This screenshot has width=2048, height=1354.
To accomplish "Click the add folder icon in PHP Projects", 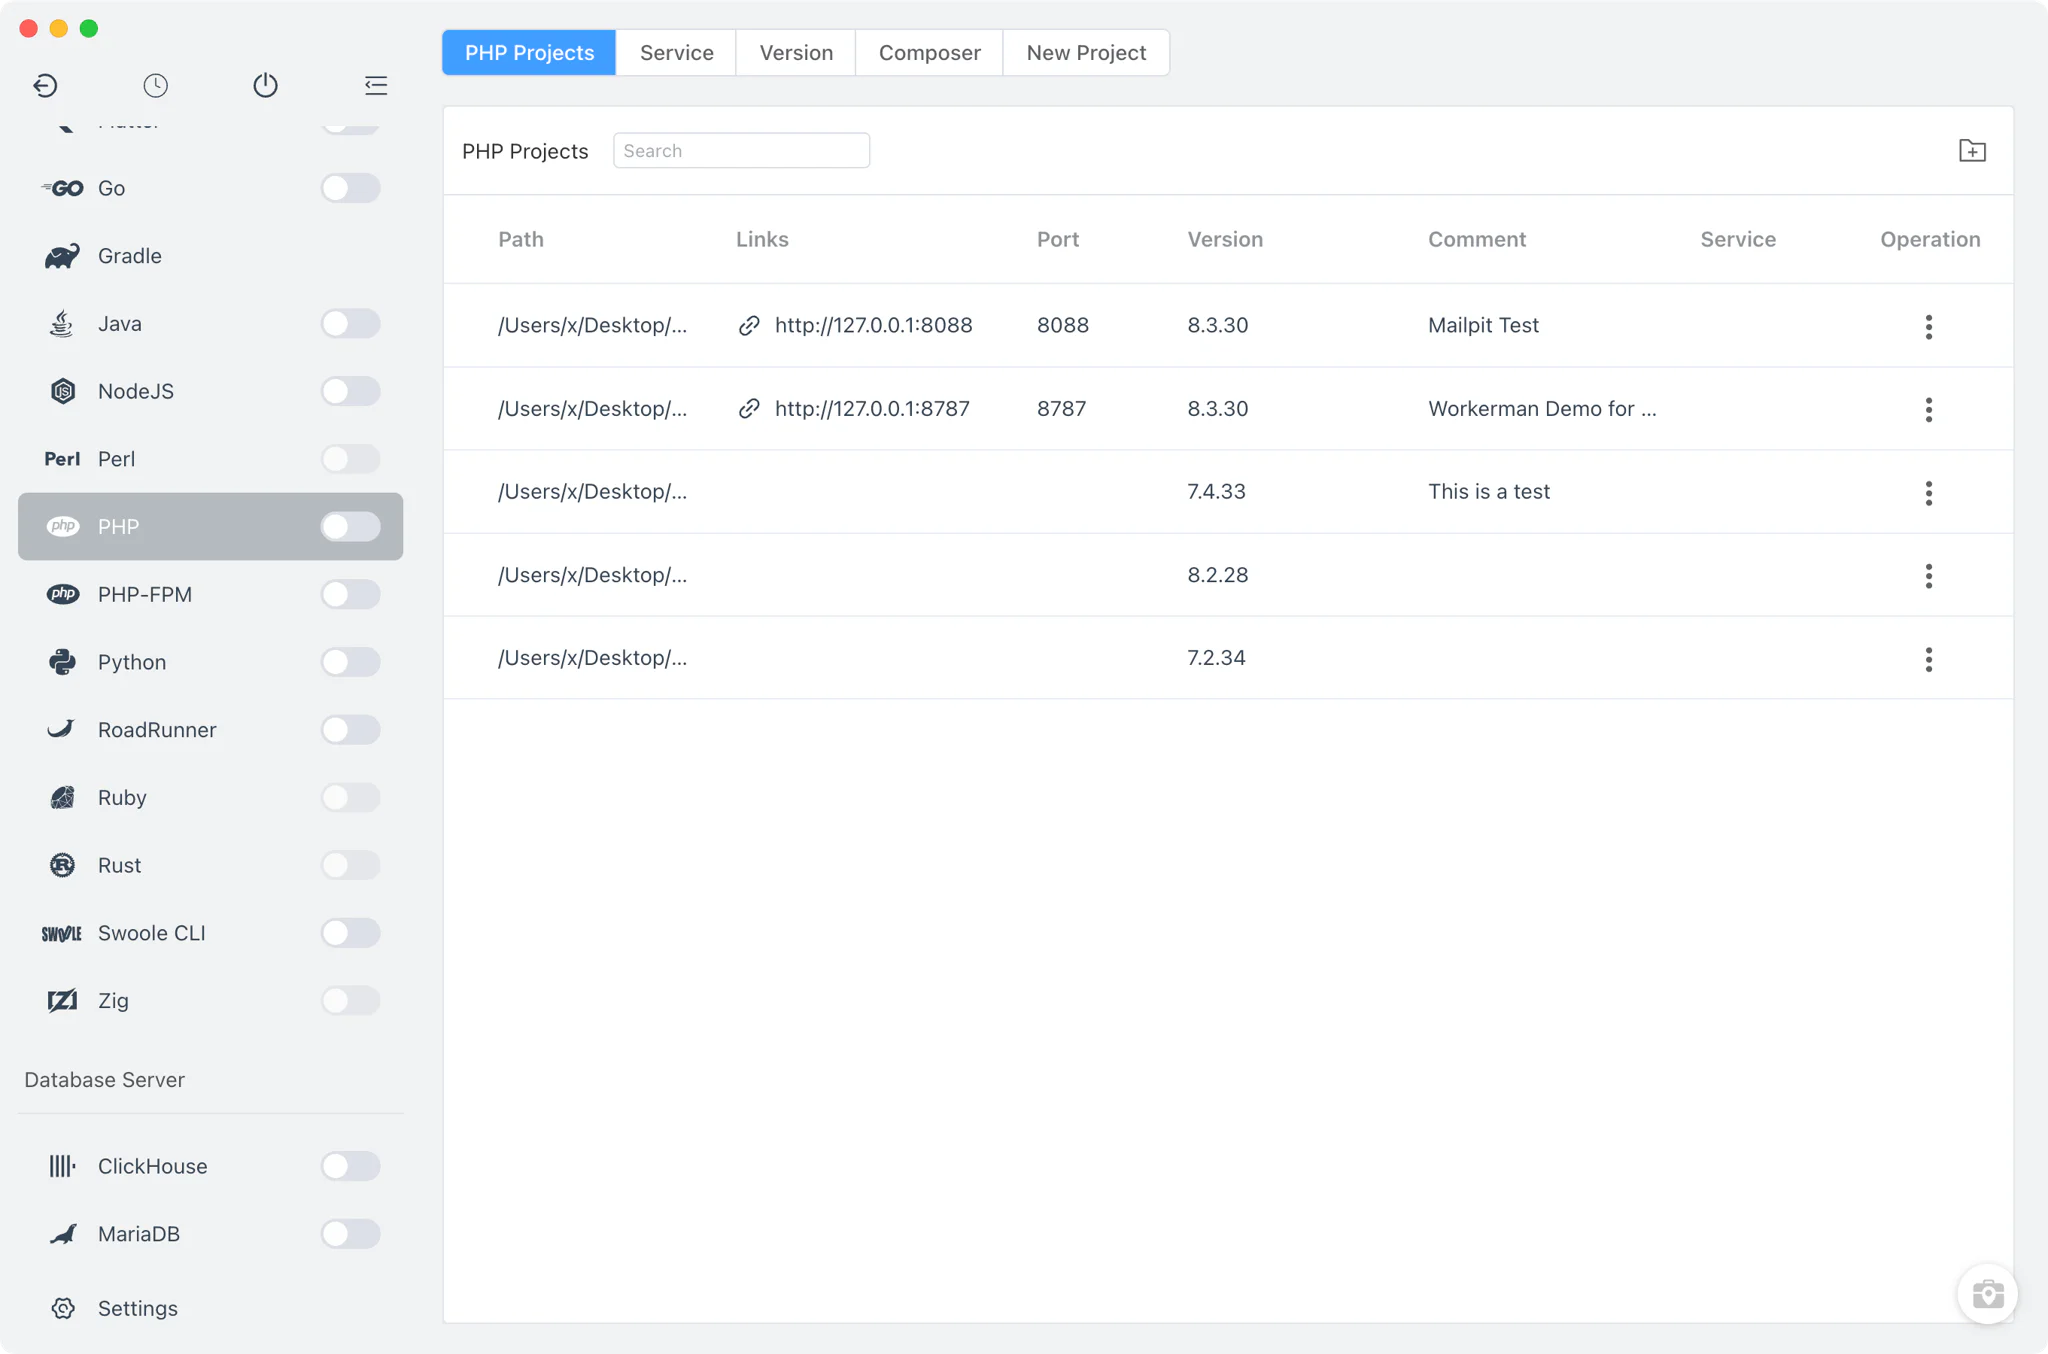I will click(x=1972, y=151).
